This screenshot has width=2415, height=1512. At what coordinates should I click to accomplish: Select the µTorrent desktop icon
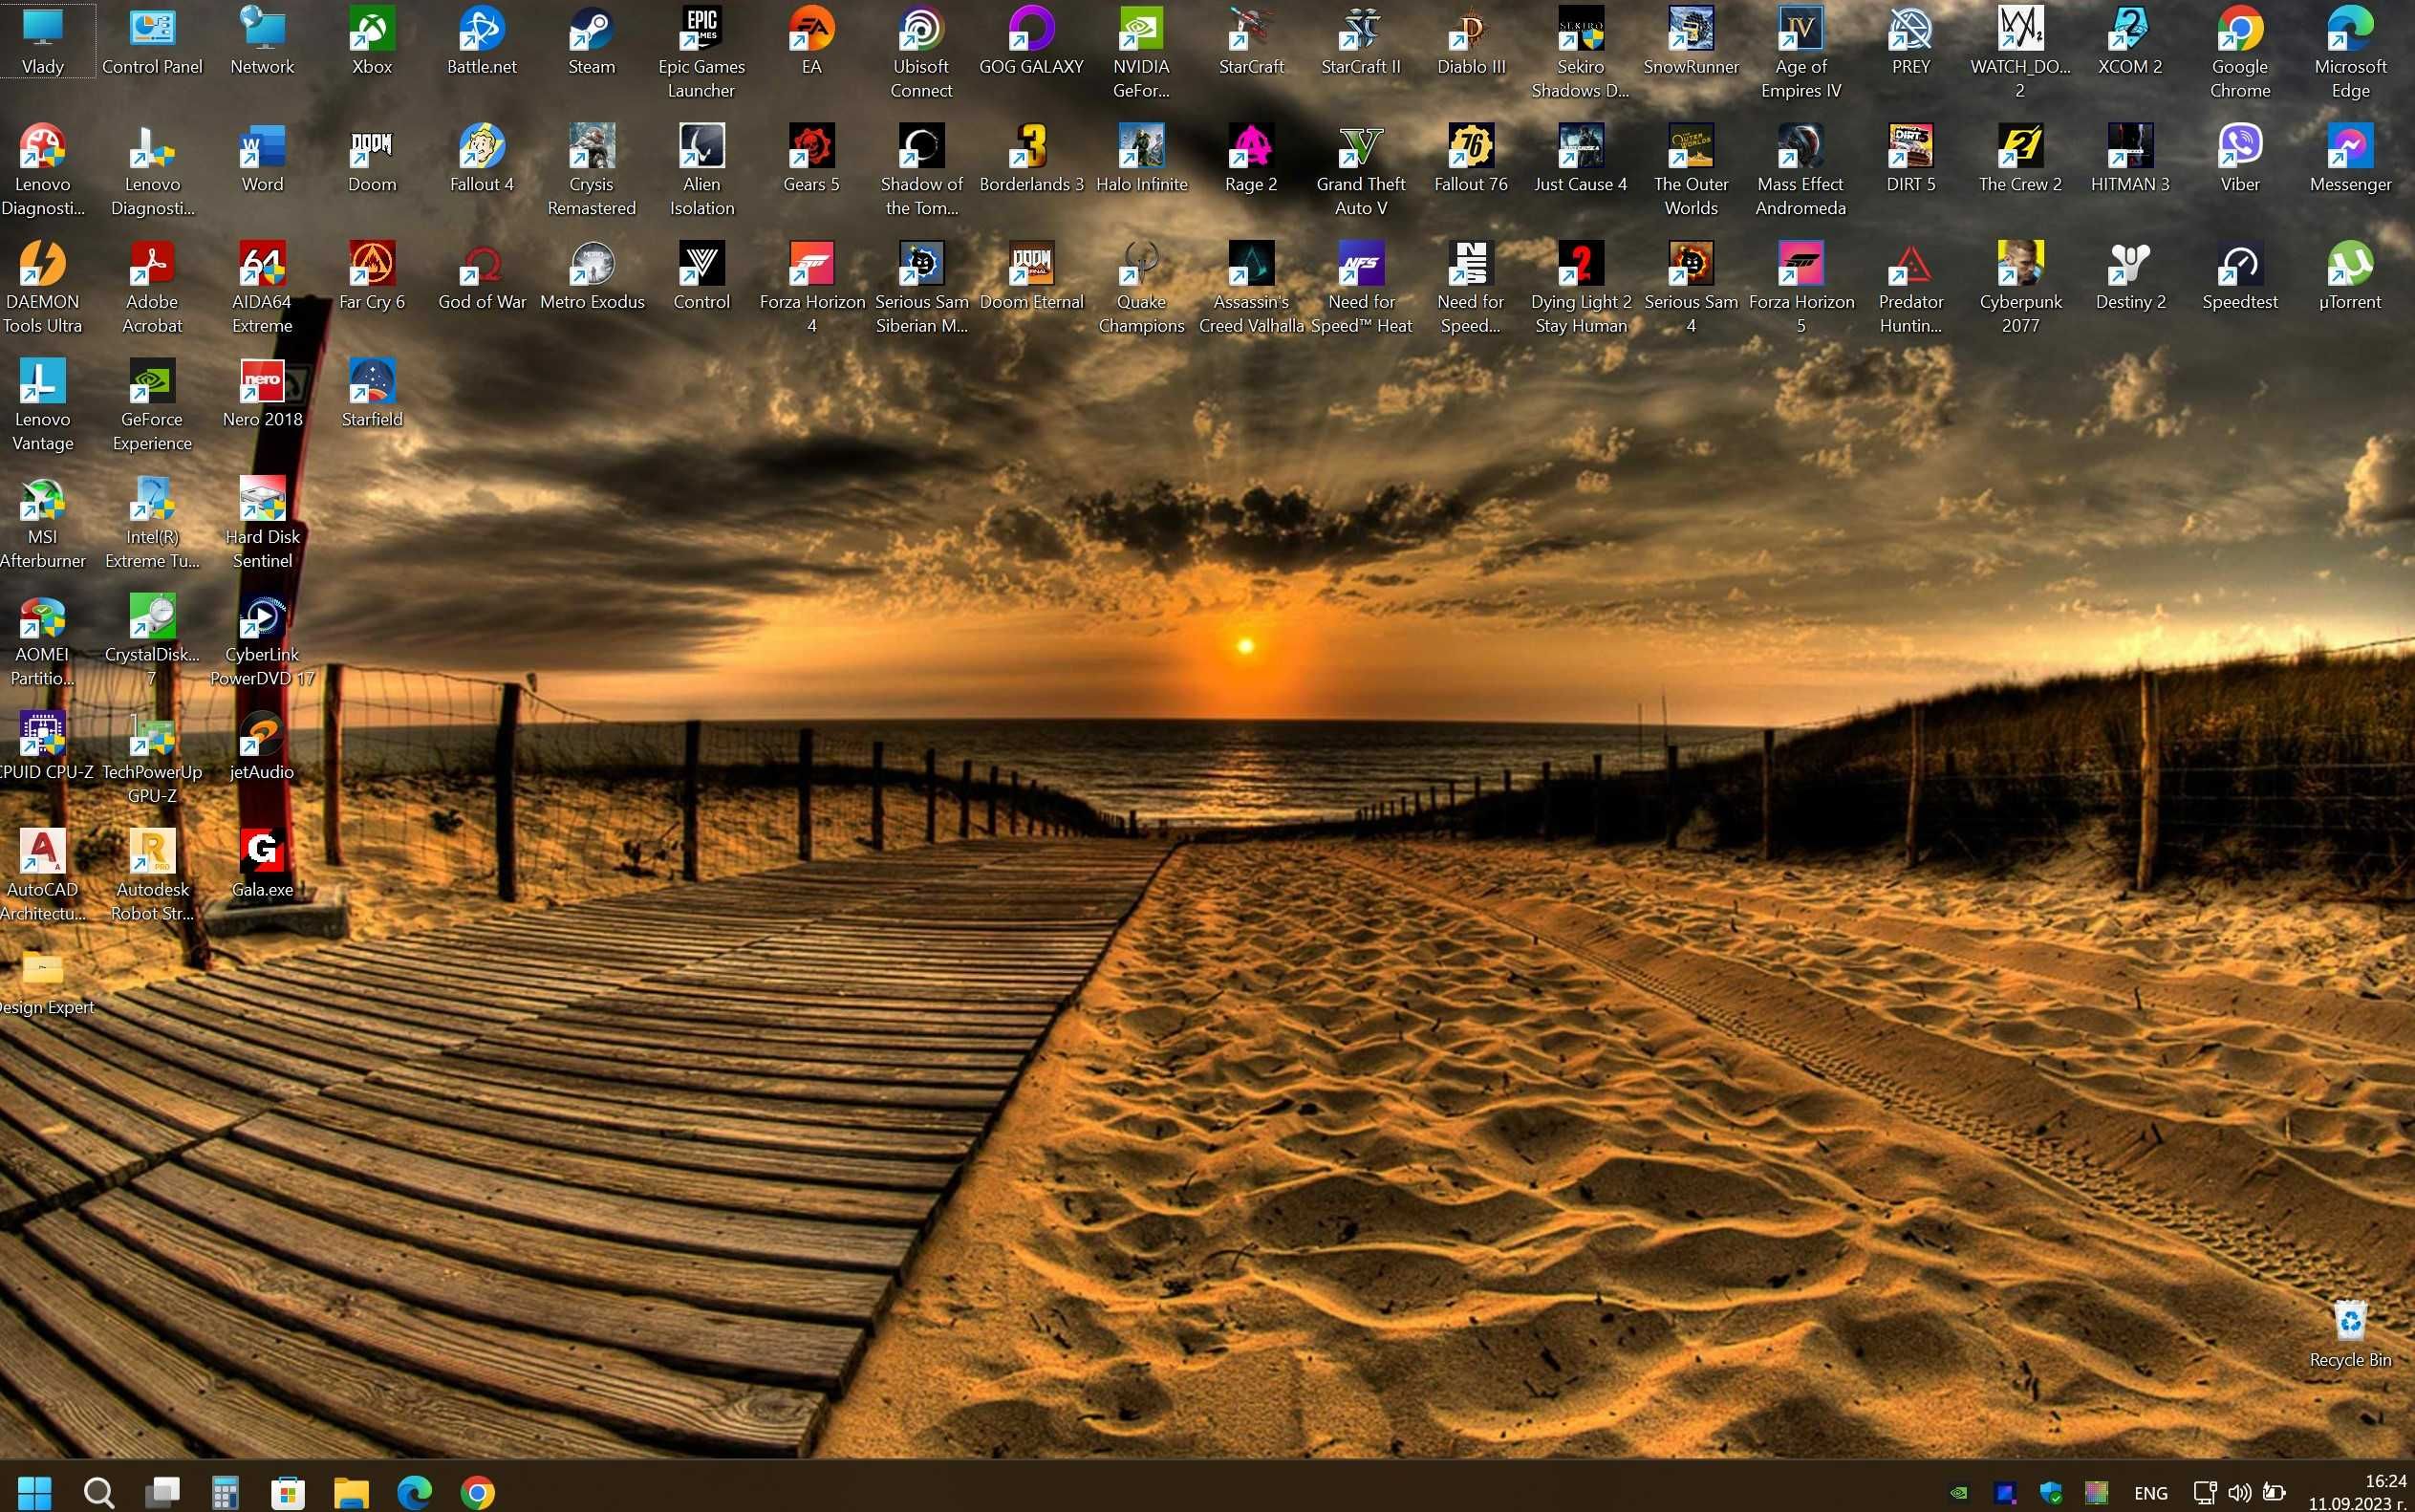click(x=2350, y=277)
